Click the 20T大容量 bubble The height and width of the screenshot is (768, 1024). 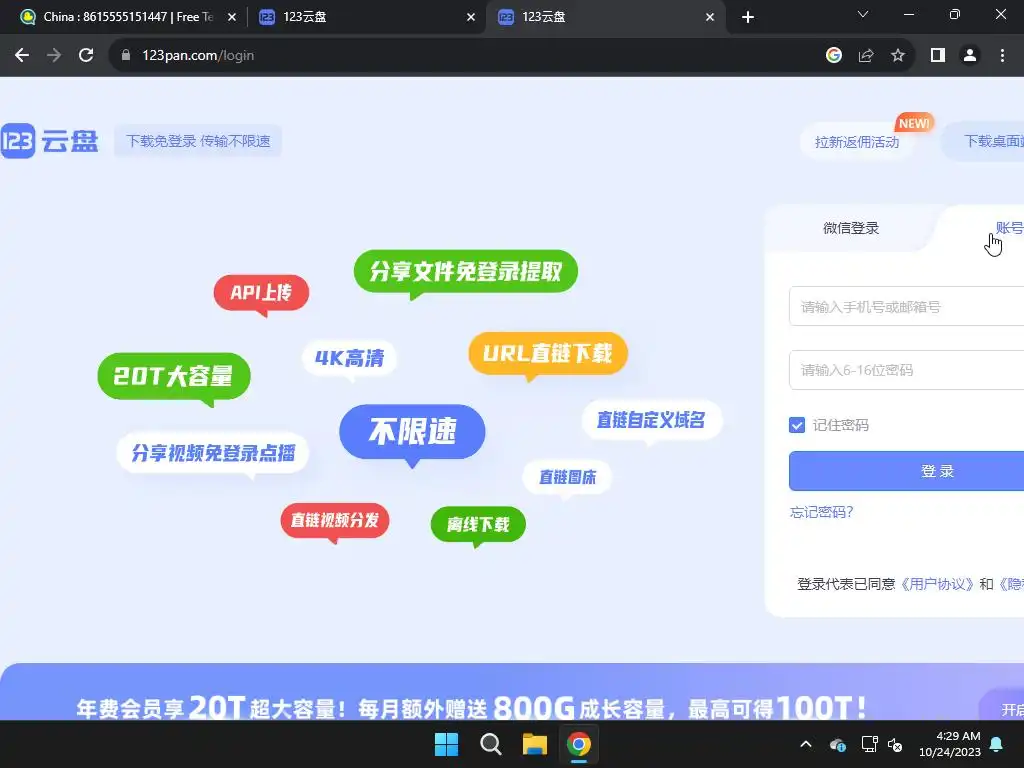point(174,377)
